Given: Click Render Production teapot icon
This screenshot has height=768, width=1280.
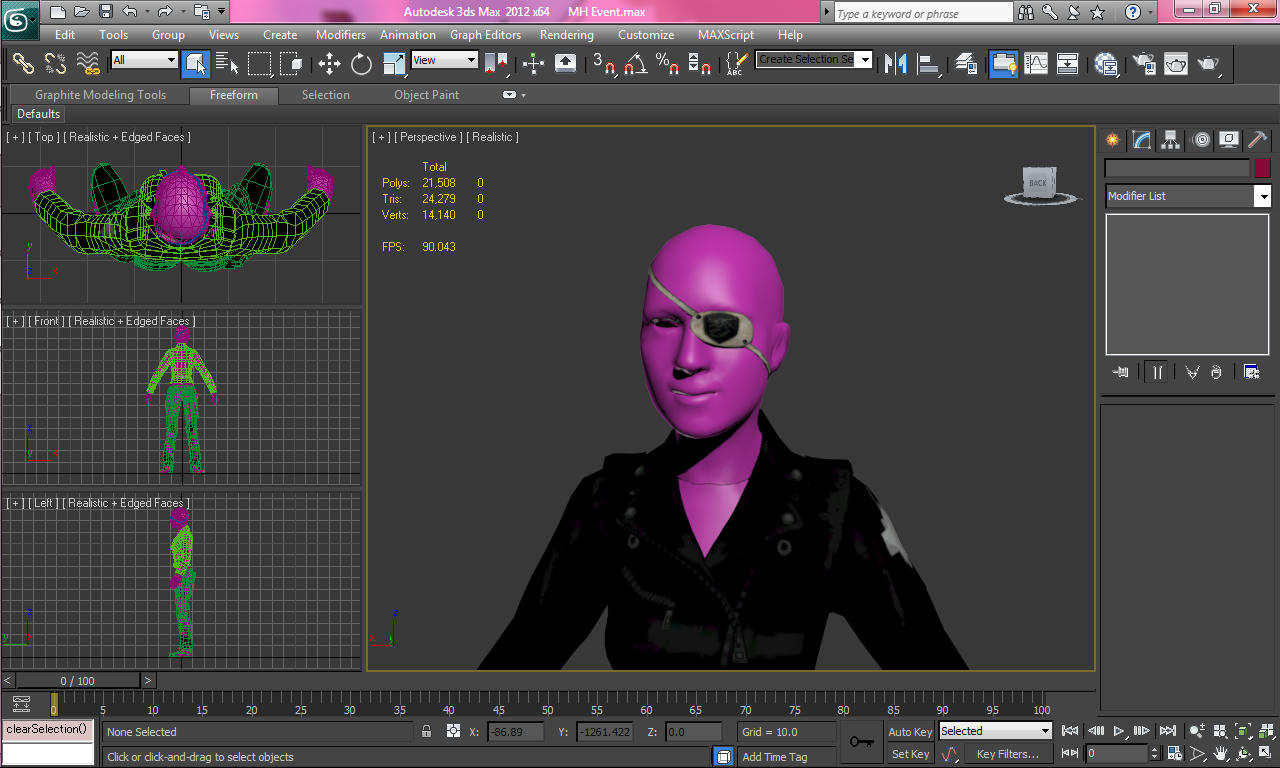Looking at the screenshot, I should (x=1209, y=64).
